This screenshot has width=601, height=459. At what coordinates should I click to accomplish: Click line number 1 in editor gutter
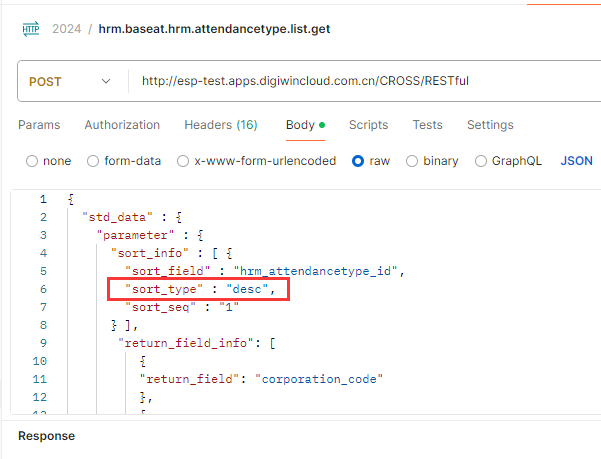[x=43, y=199]
